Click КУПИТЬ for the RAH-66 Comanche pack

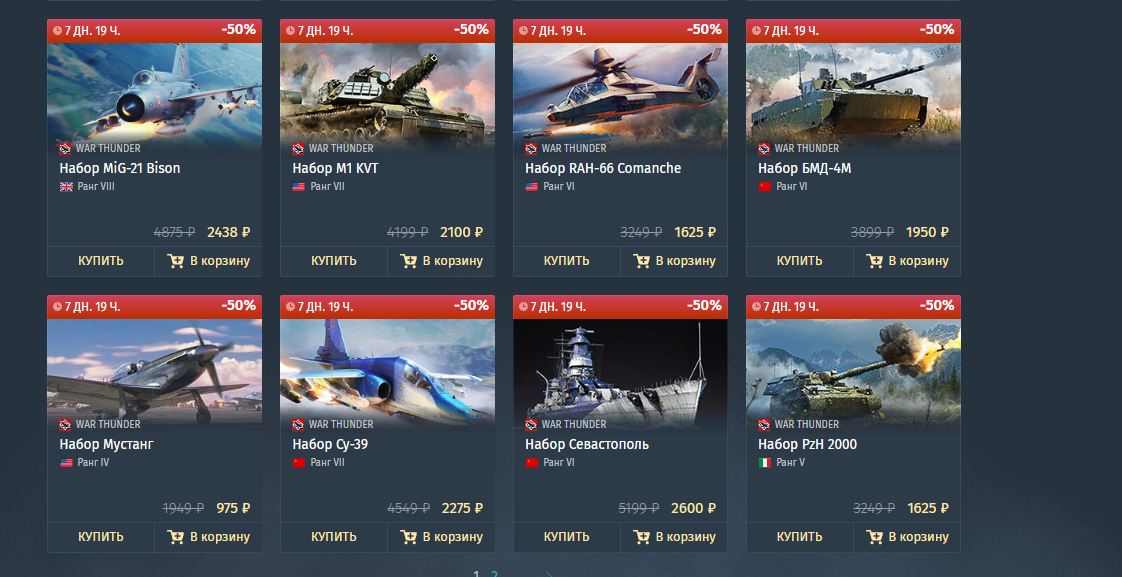coord(567,261)
